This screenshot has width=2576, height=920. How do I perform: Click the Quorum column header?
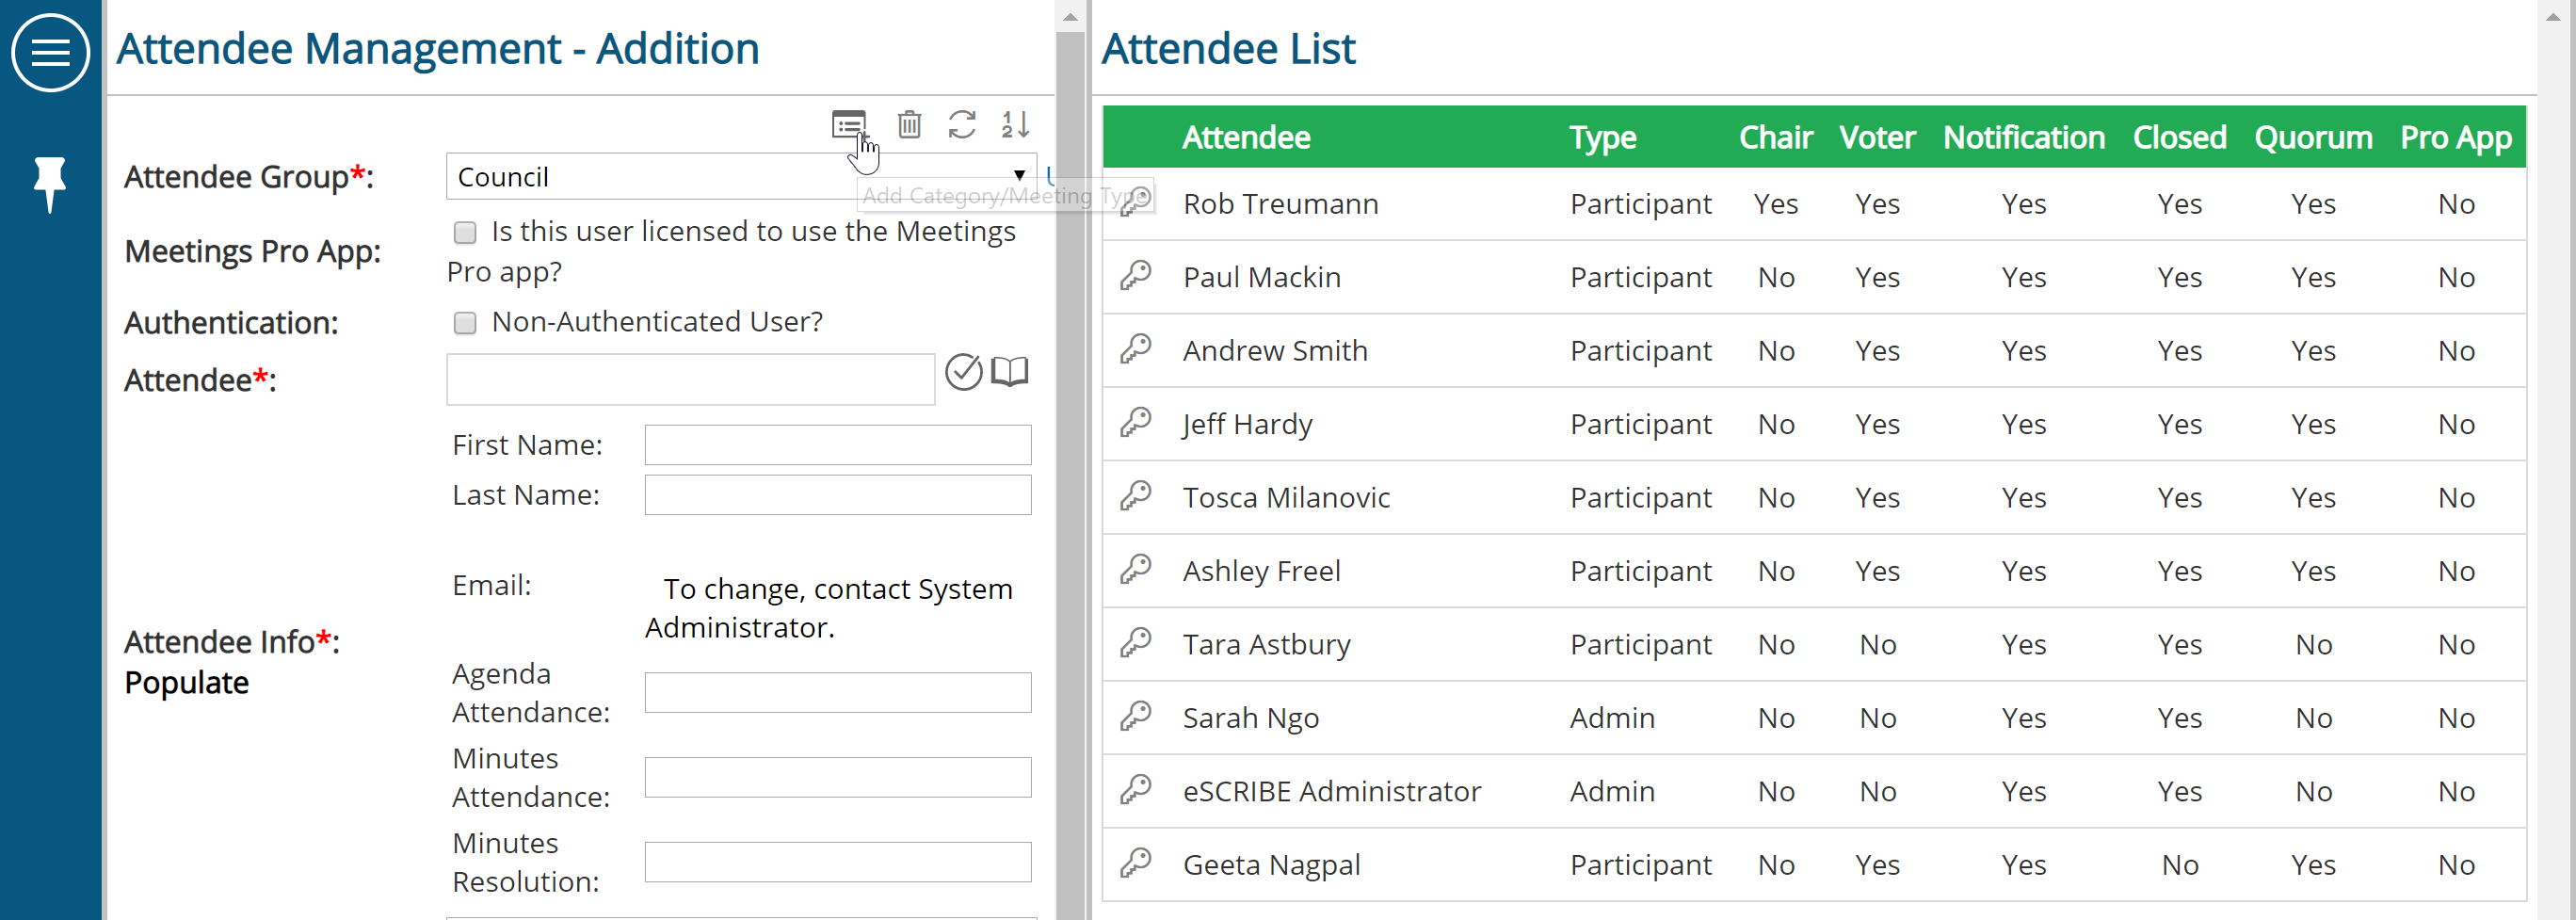pos(2313,137)
